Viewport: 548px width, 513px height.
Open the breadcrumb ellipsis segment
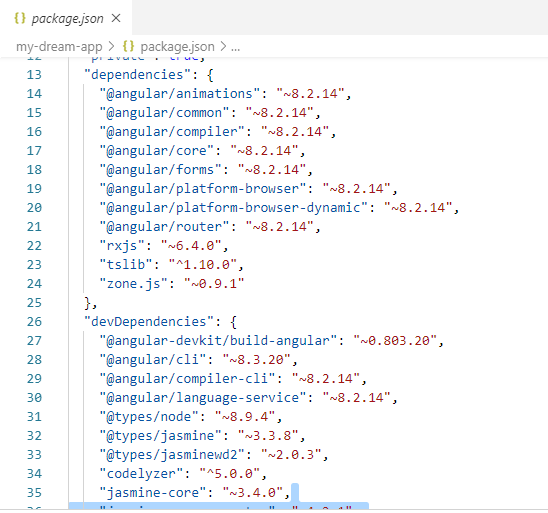(236, 48)
